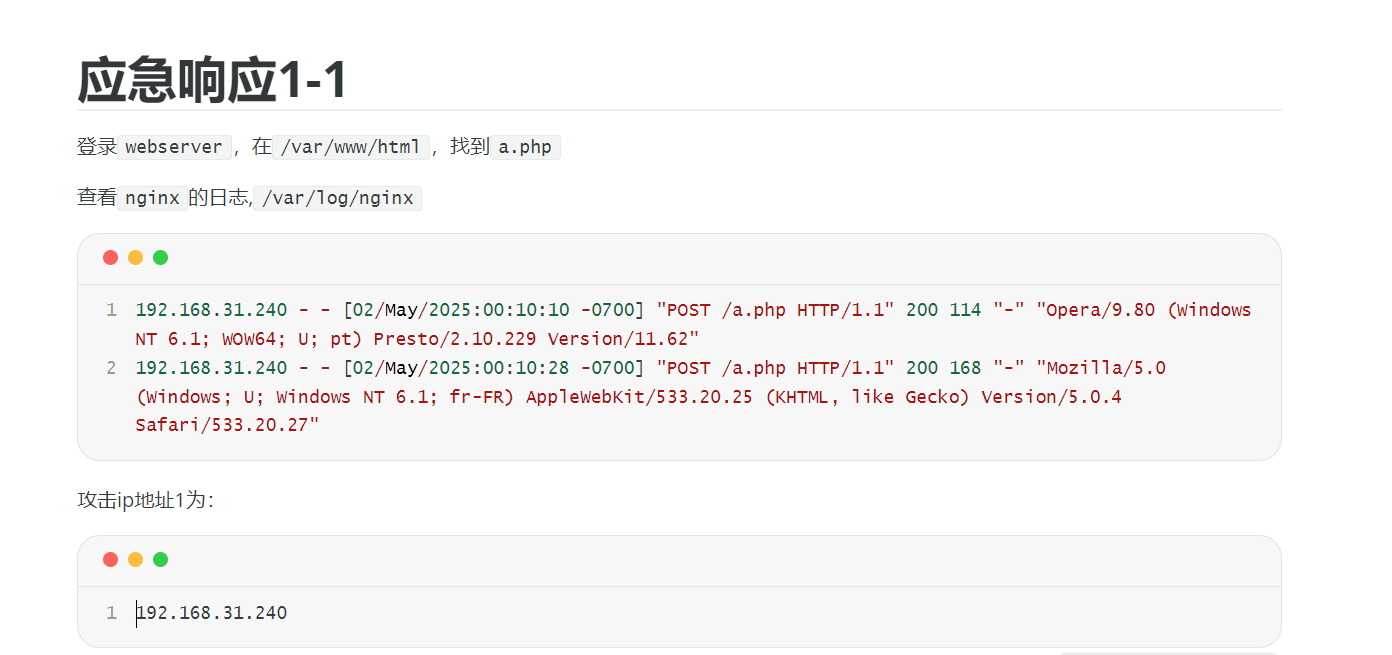The width and height of the screenshot is (1392, 655).
Task: Click the heading 应急响应1-1
Action: point(212,81)
